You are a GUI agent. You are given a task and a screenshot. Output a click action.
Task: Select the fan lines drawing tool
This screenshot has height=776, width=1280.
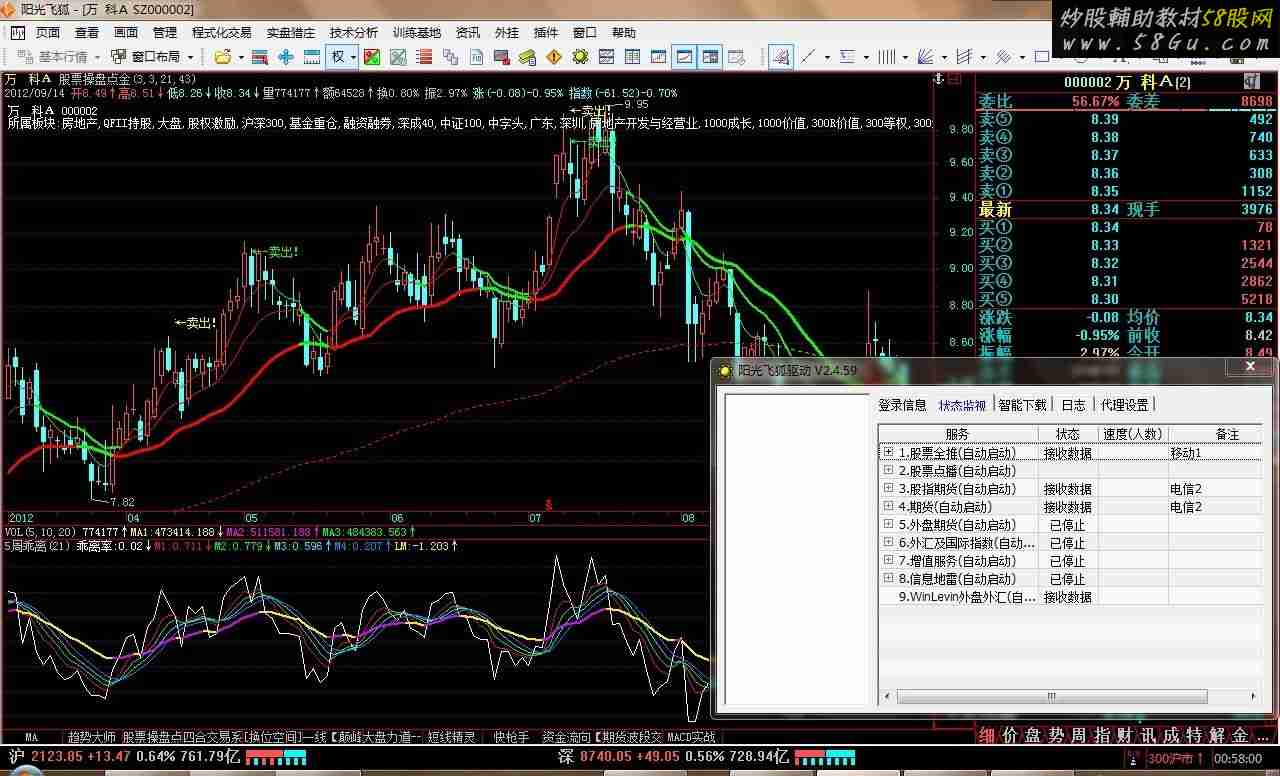[925, 57]
